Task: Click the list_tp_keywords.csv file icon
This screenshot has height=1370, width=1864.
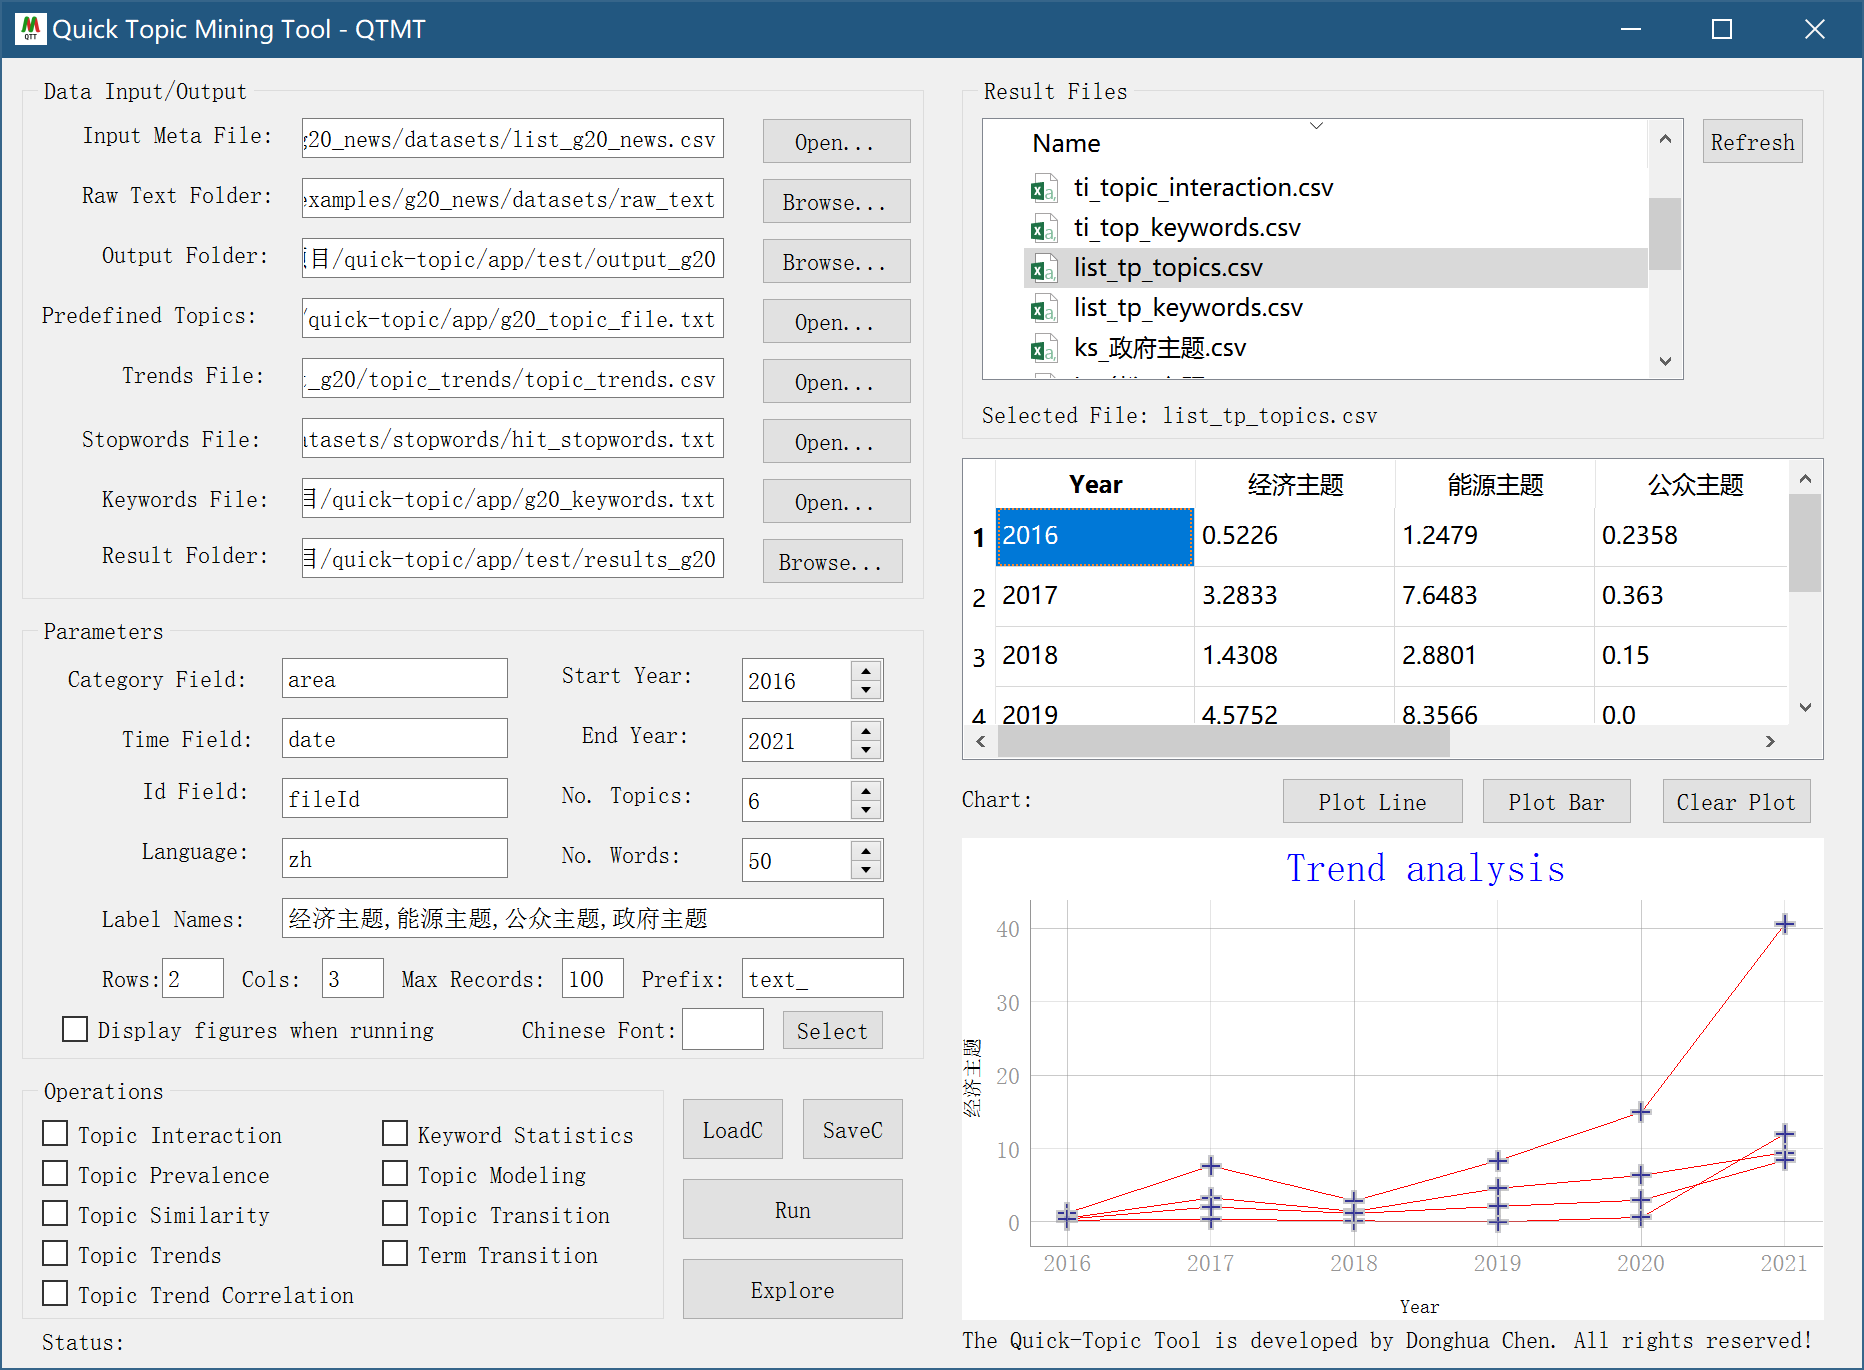Action: (1043, 309)
